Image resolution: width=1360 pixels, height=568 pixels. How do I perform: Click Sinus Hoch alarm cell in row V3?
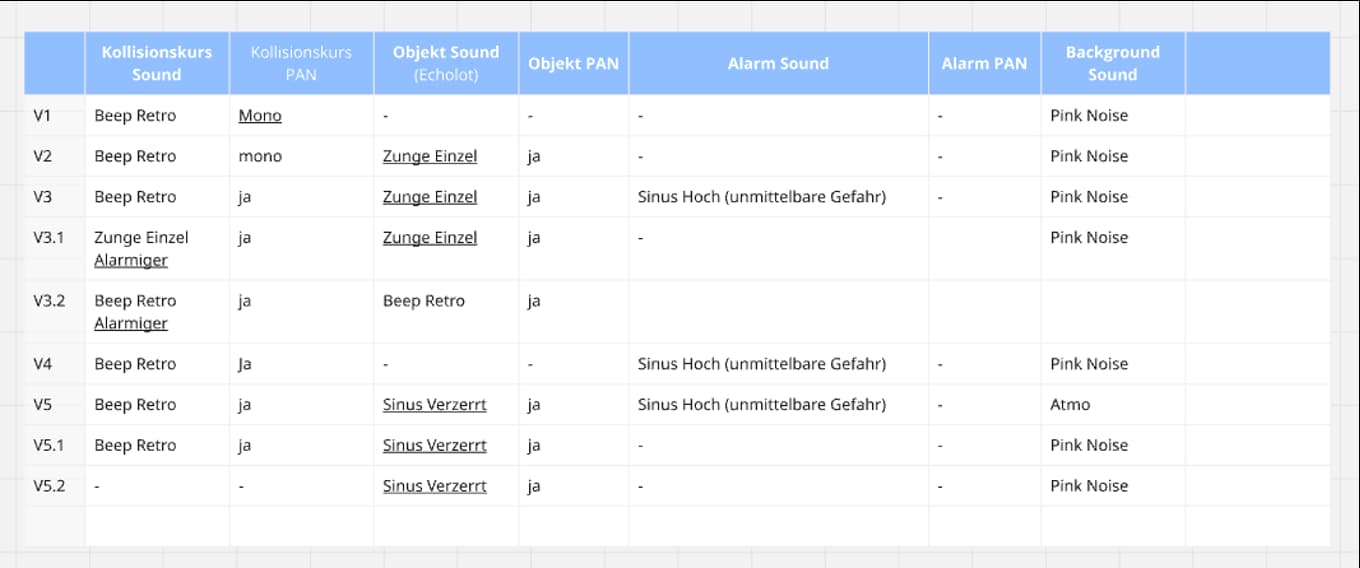(762, 197)
